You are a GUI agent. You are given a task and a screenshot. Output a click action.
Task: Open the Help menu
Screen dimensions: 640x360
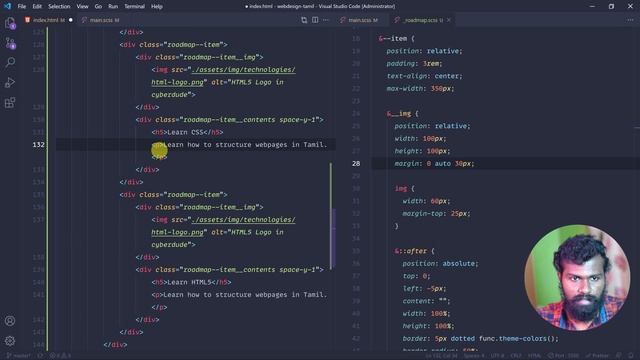tap(157, 7)
